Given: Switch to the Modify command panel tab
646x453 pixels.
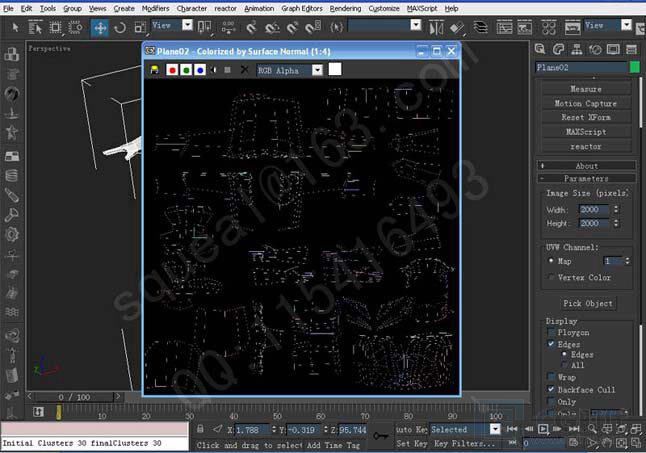Looking at the screenshot, I should click(x=558, y=49).
